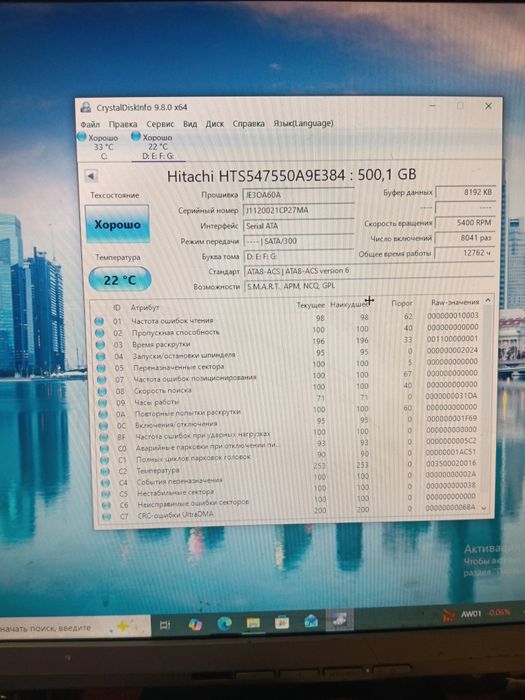This screenshot has width=525, height=700.
Task: Click the serial number field J1120021CP27MA
Action: pos(299,210)
